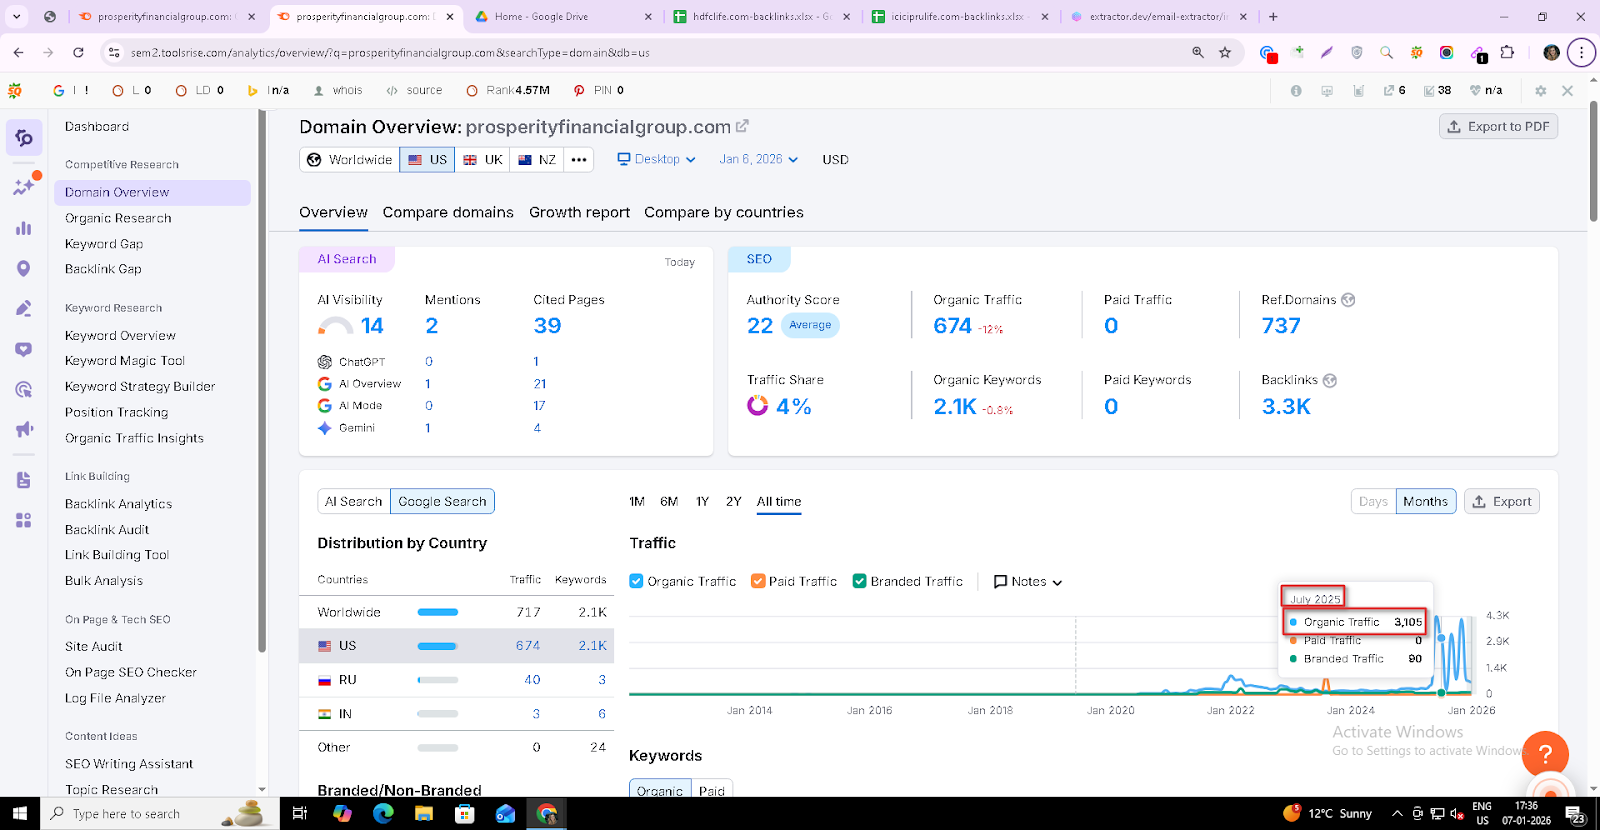
Task: Select the UK database option
Action: [483, 159]
